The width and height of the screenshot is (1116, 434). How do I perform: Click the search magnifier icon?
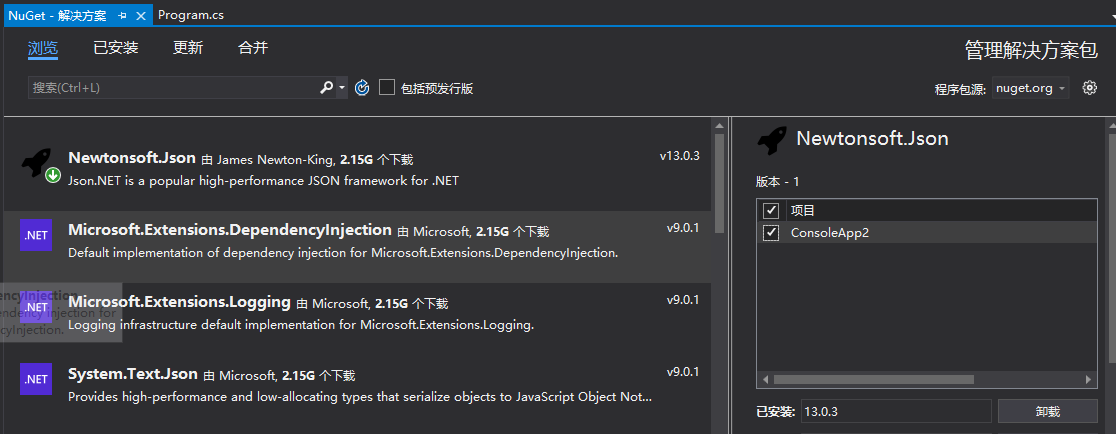click(x=326, y=88)
